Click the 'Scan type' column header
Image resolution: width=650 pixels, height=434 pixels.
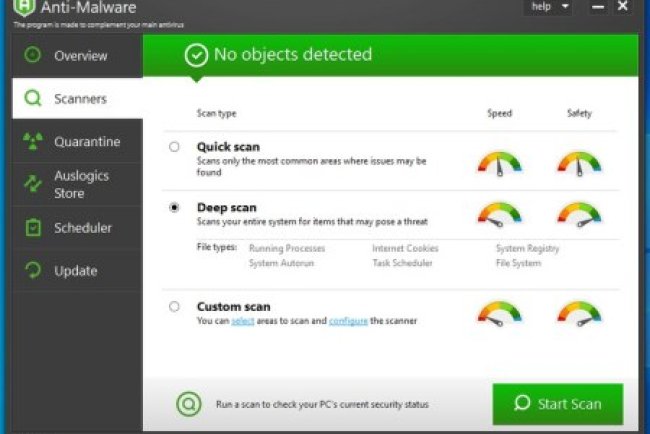point(216,114)
